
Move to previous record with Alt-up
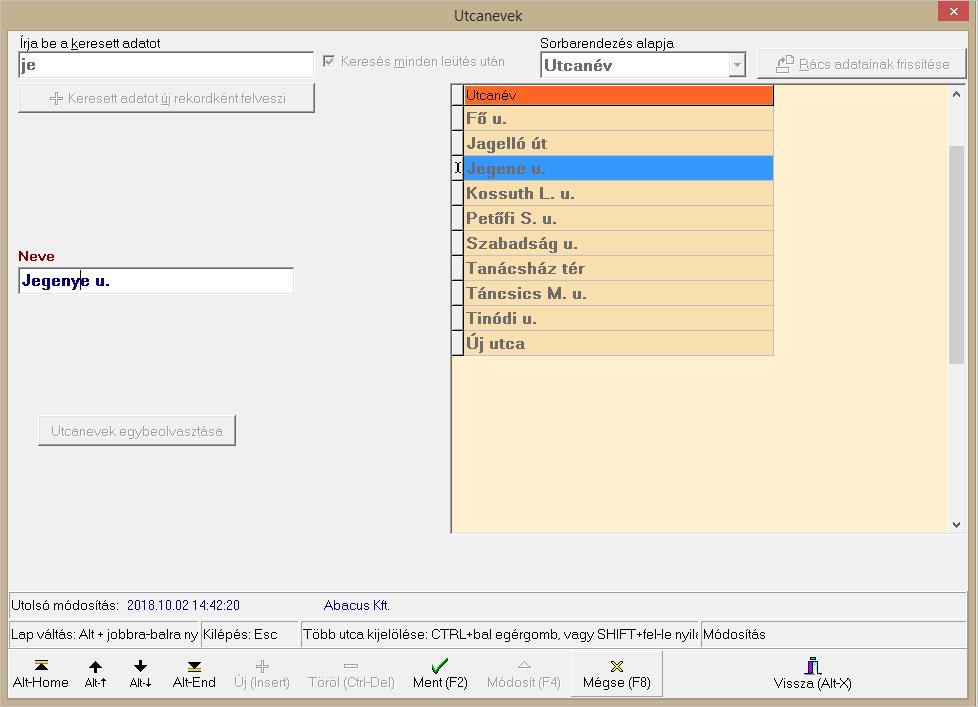click(95, 674)
